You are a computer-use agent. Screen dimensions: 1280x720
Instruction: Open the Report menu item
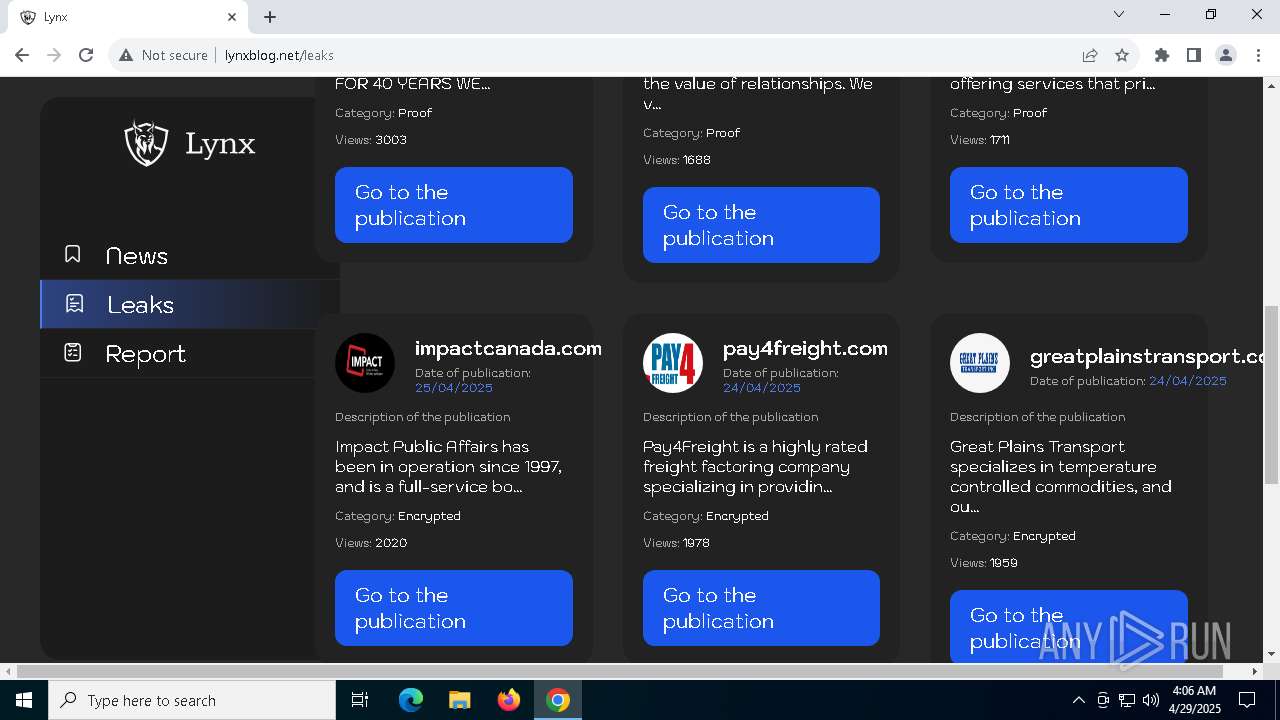146,354
